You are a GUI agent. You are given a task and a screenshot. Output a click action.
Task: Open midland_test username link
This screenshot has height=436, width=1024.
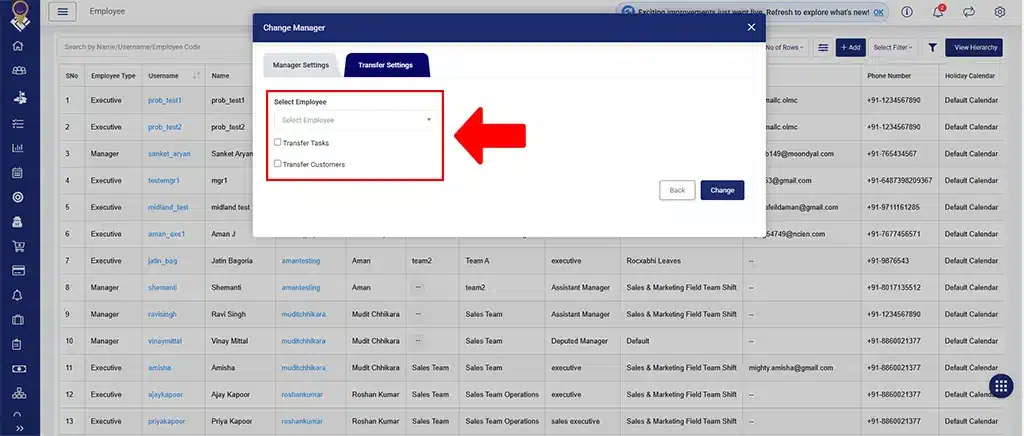click(x=168, y=208)
